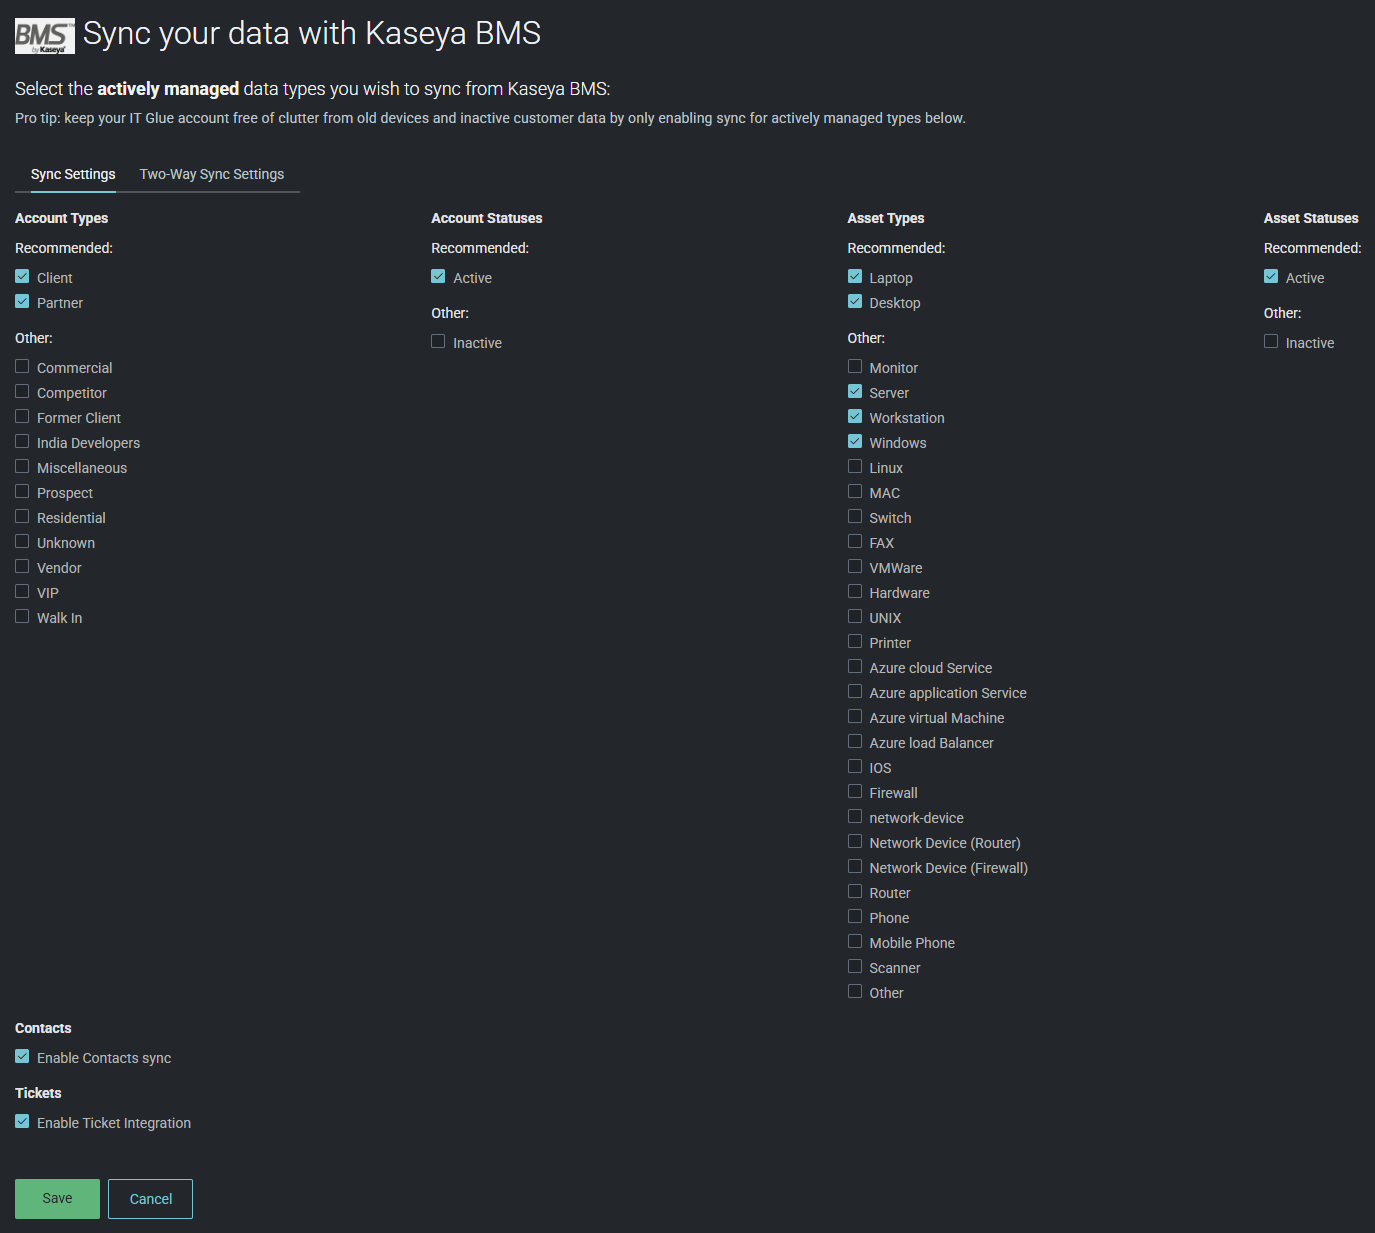Uncheck Enable Ticket Integration
This screenshot has height=1233, width=1375.
coord(22,1121)
